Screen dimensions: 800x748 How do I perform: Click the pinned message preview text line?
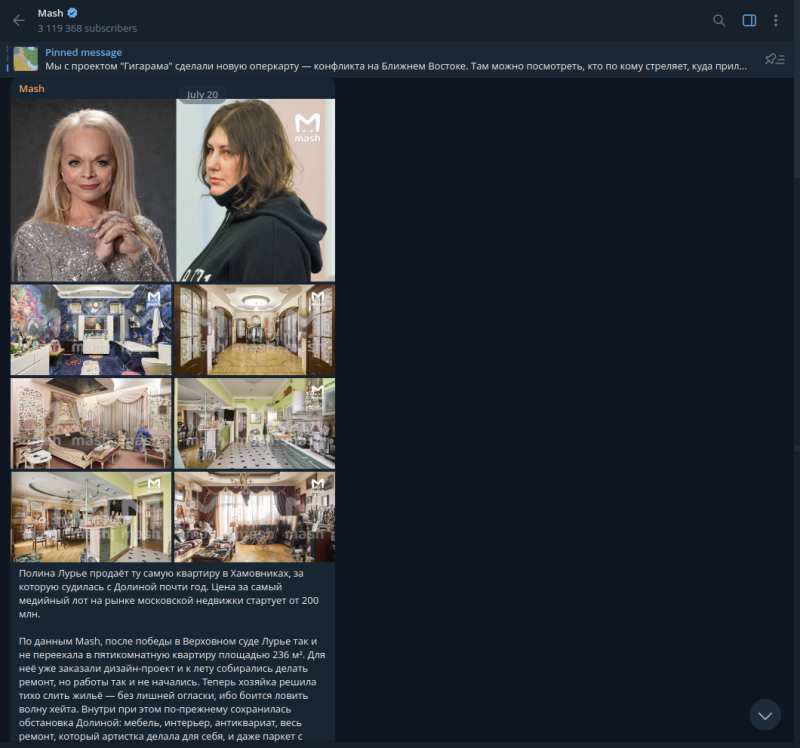[396, 66]
